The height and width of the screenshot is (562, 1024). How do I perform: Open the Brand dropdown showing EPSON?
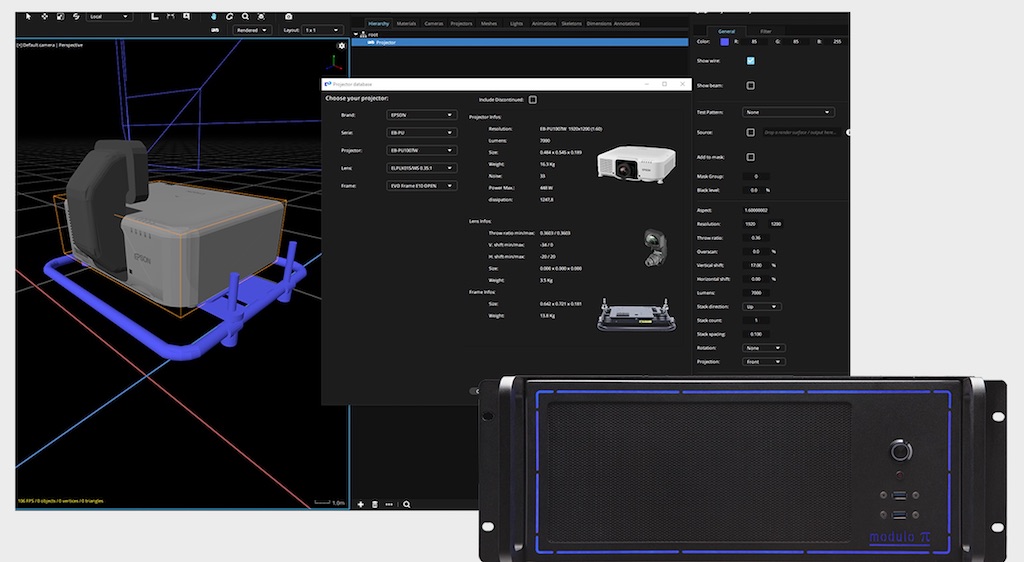pyautogui.click(x=422, y=115)
